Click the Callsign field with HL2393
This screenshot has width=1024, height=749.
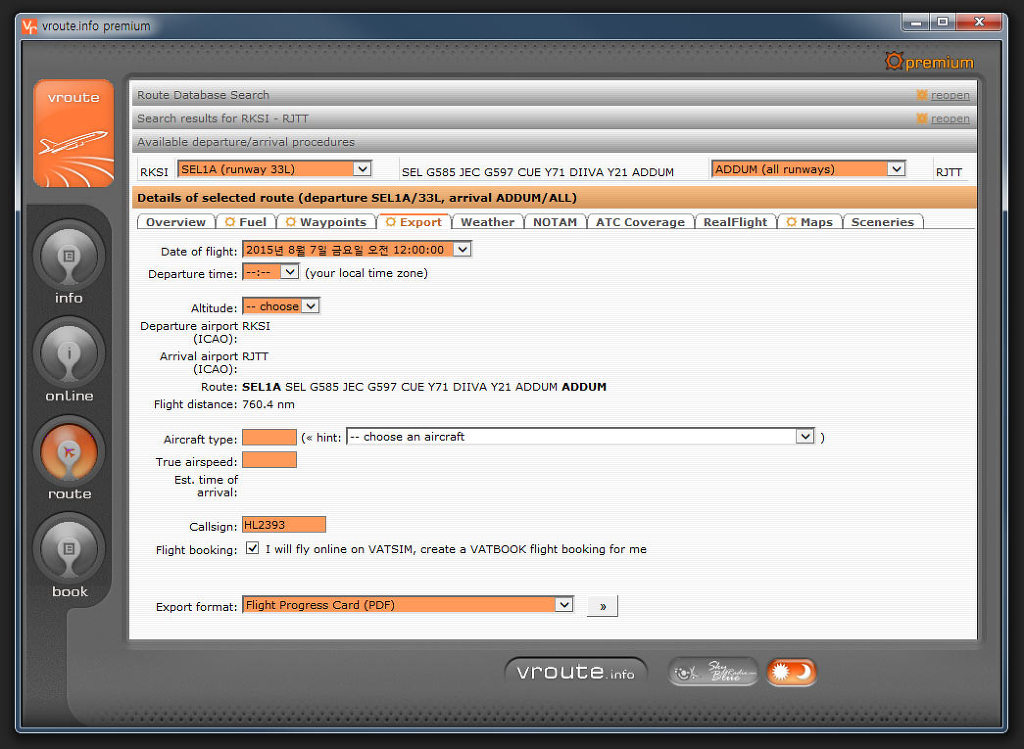coord(283,524)
